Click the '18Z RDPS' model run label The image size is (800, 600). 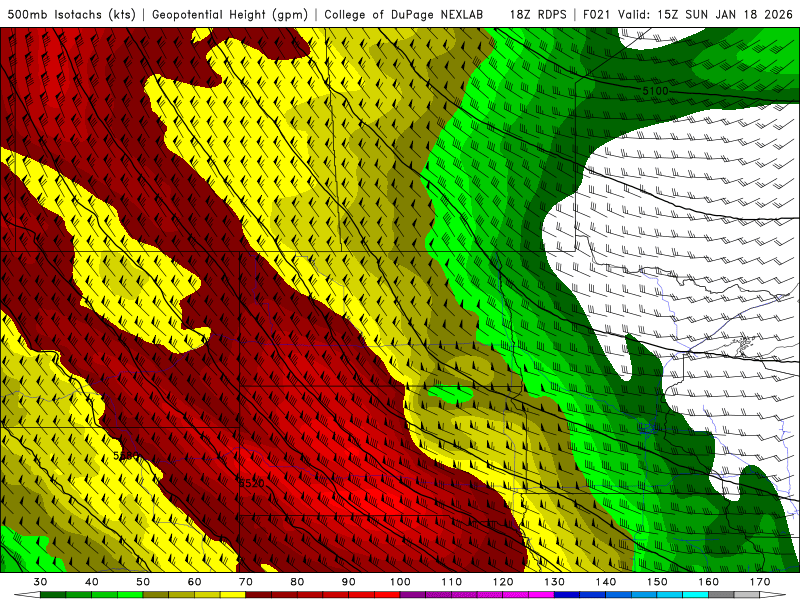point(538,14)
